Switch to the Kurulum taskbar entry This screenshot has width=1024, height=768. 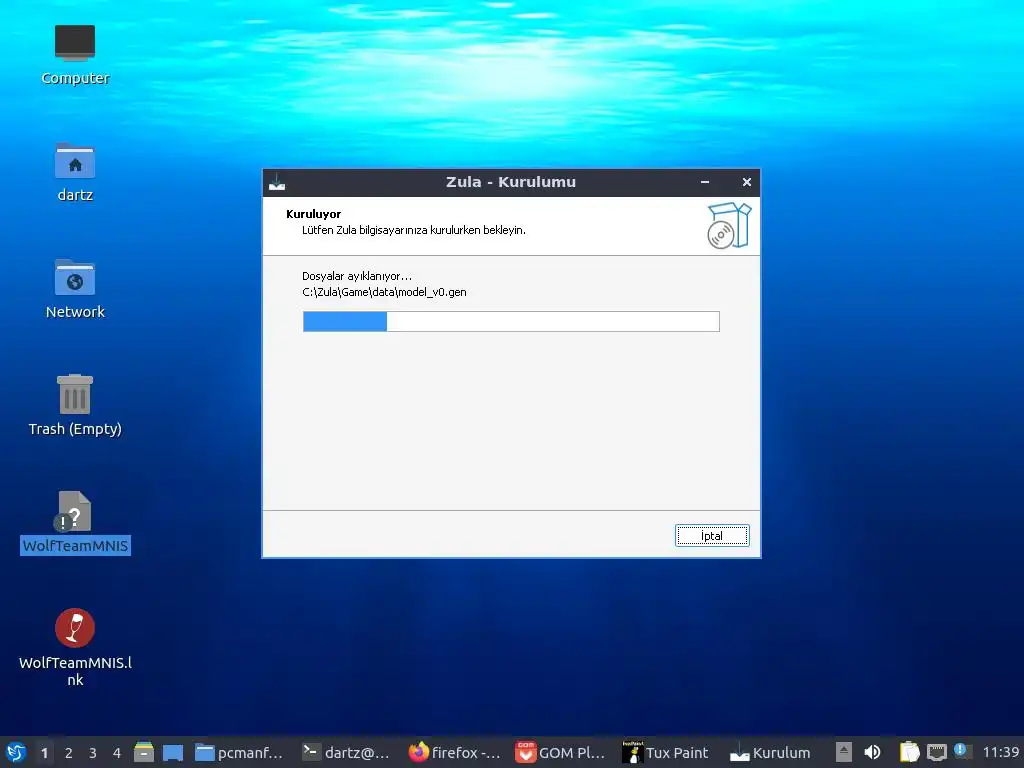pos(771,752)
